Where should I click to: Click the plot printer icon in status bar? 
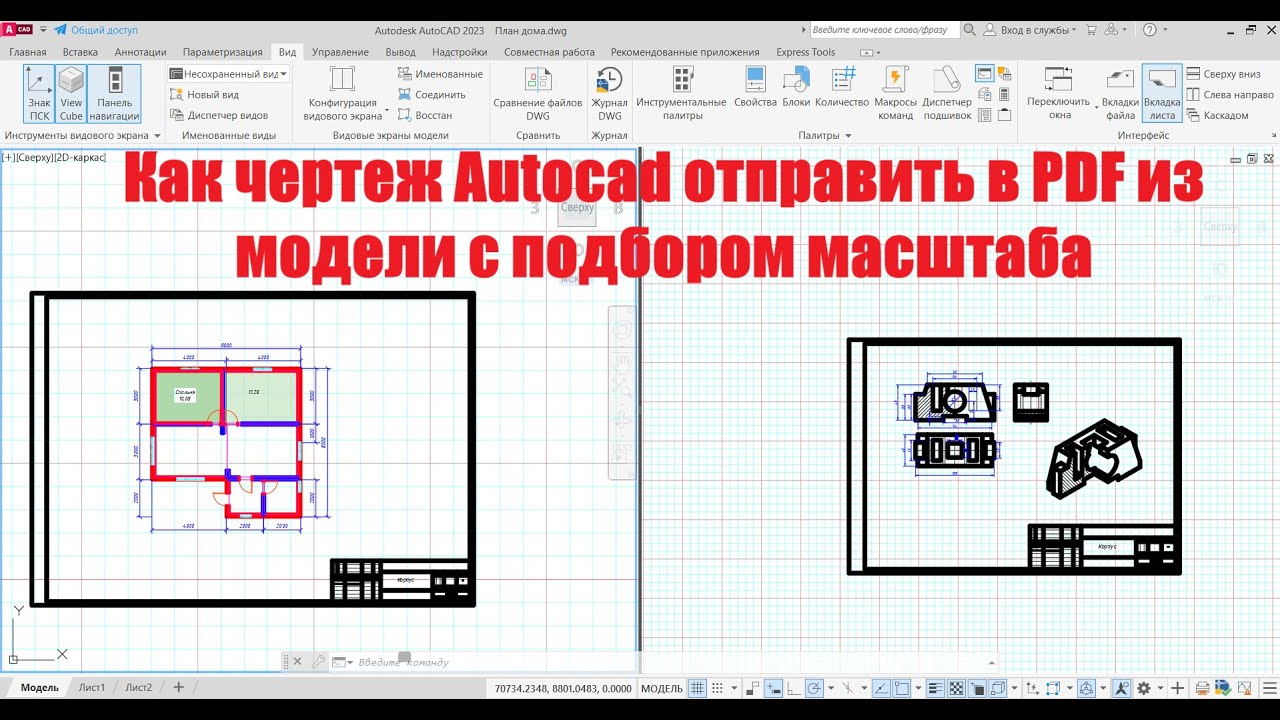[x=1202, y=688]
